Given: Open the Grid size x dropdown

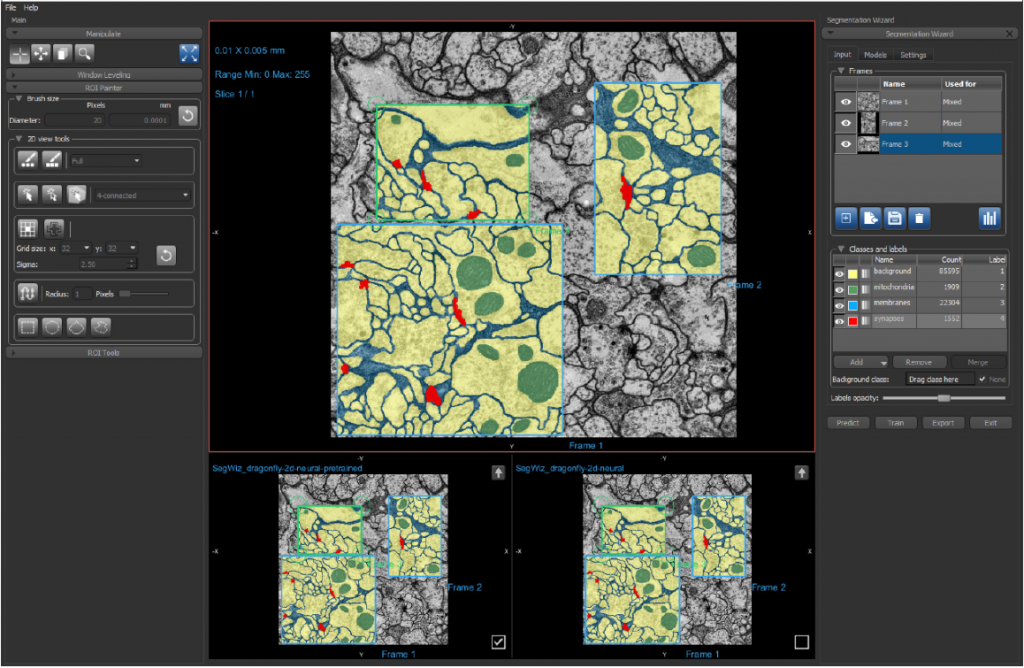Looking at the screenshot, I should point(76,248).
